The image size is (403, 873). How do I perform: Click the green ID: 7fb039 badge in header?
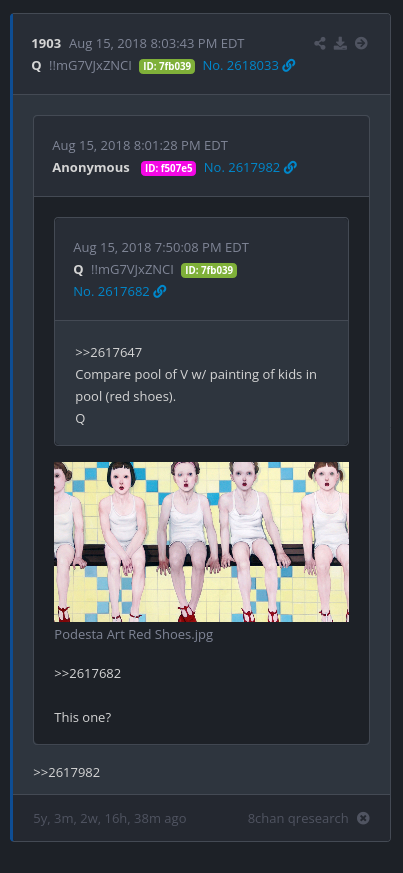167,66
